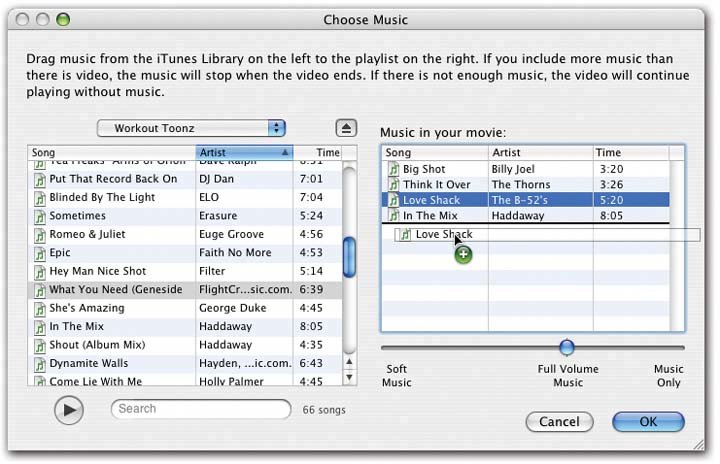
Task: Play the selected song preview
Action: tap(69, 410)
